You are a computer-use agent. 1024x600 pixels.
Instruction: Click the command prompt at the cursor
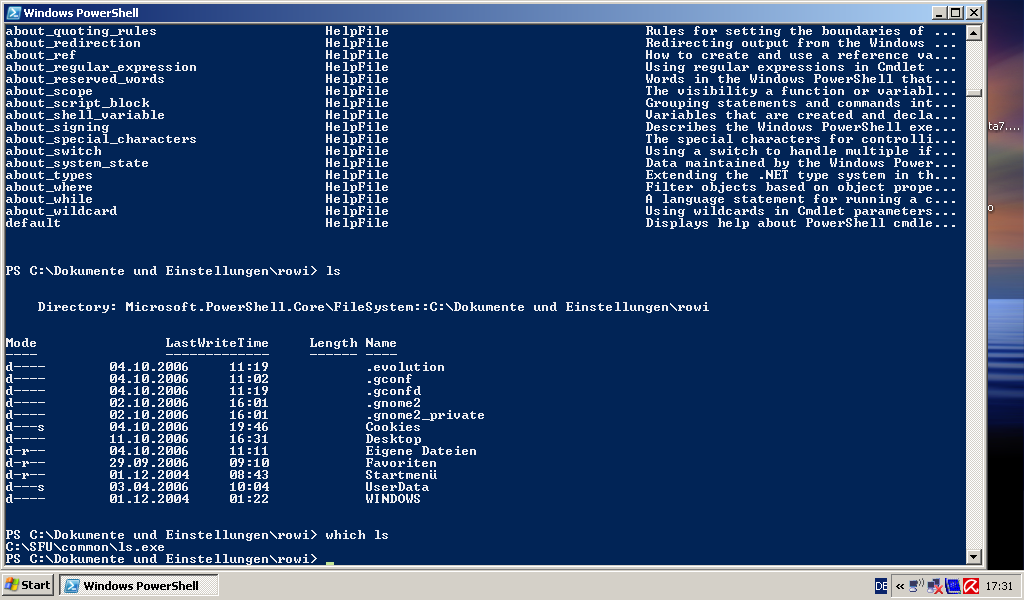click(329, 559)
